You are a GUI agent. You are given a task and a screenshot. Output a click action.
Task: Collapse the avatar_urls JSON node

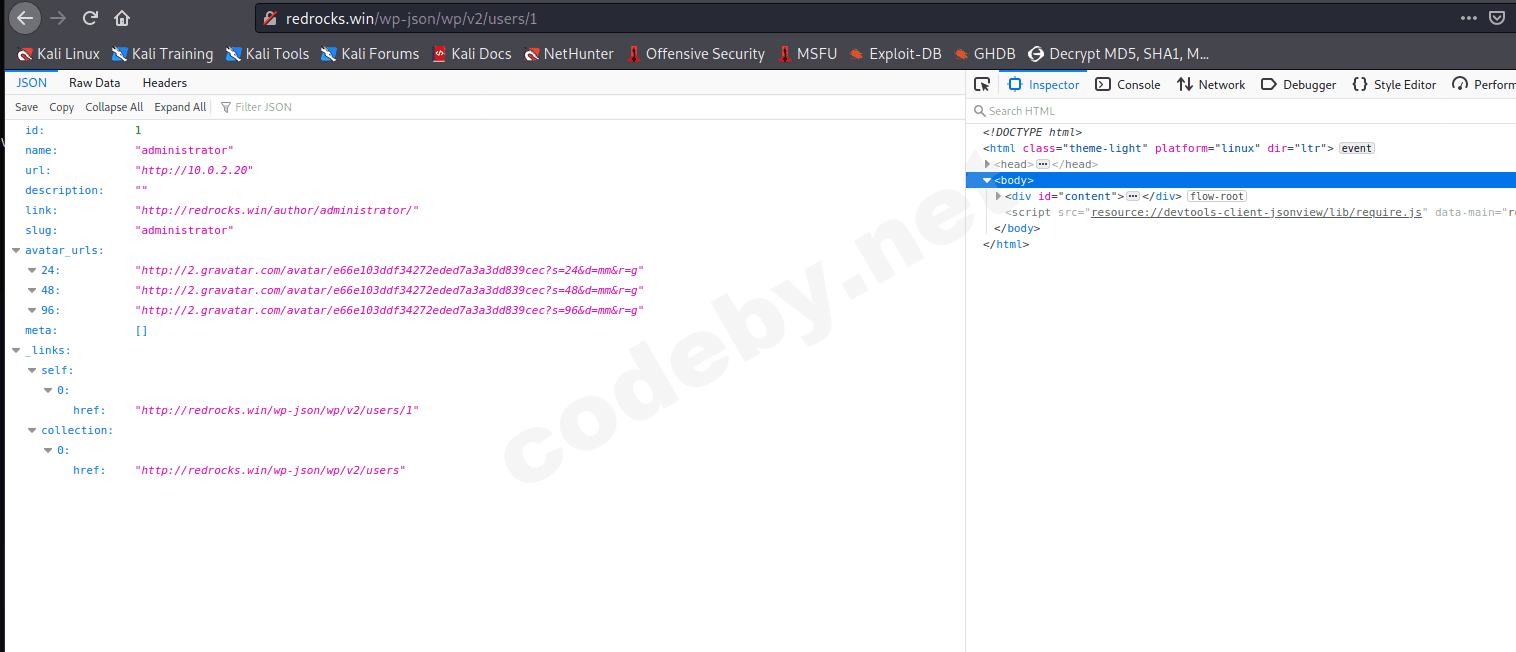[16, 250]
